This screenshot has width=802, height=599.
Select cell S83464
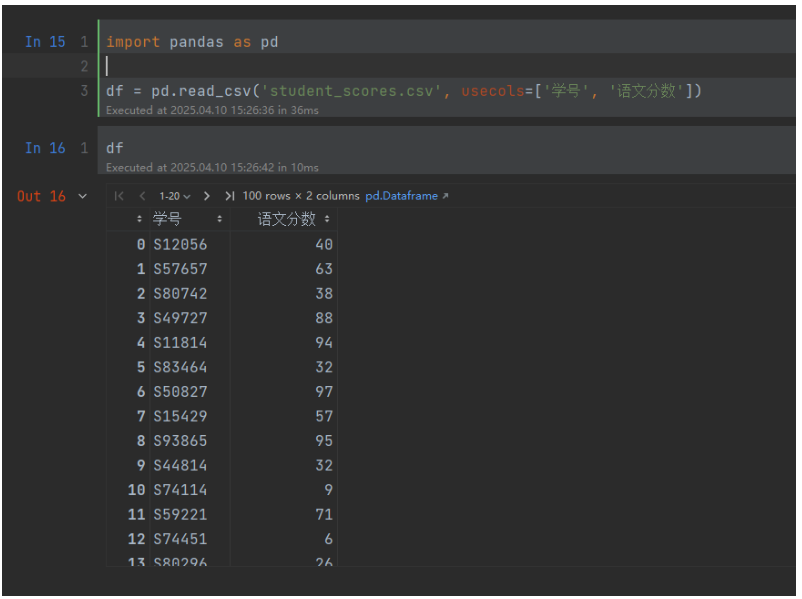(180, 368)
